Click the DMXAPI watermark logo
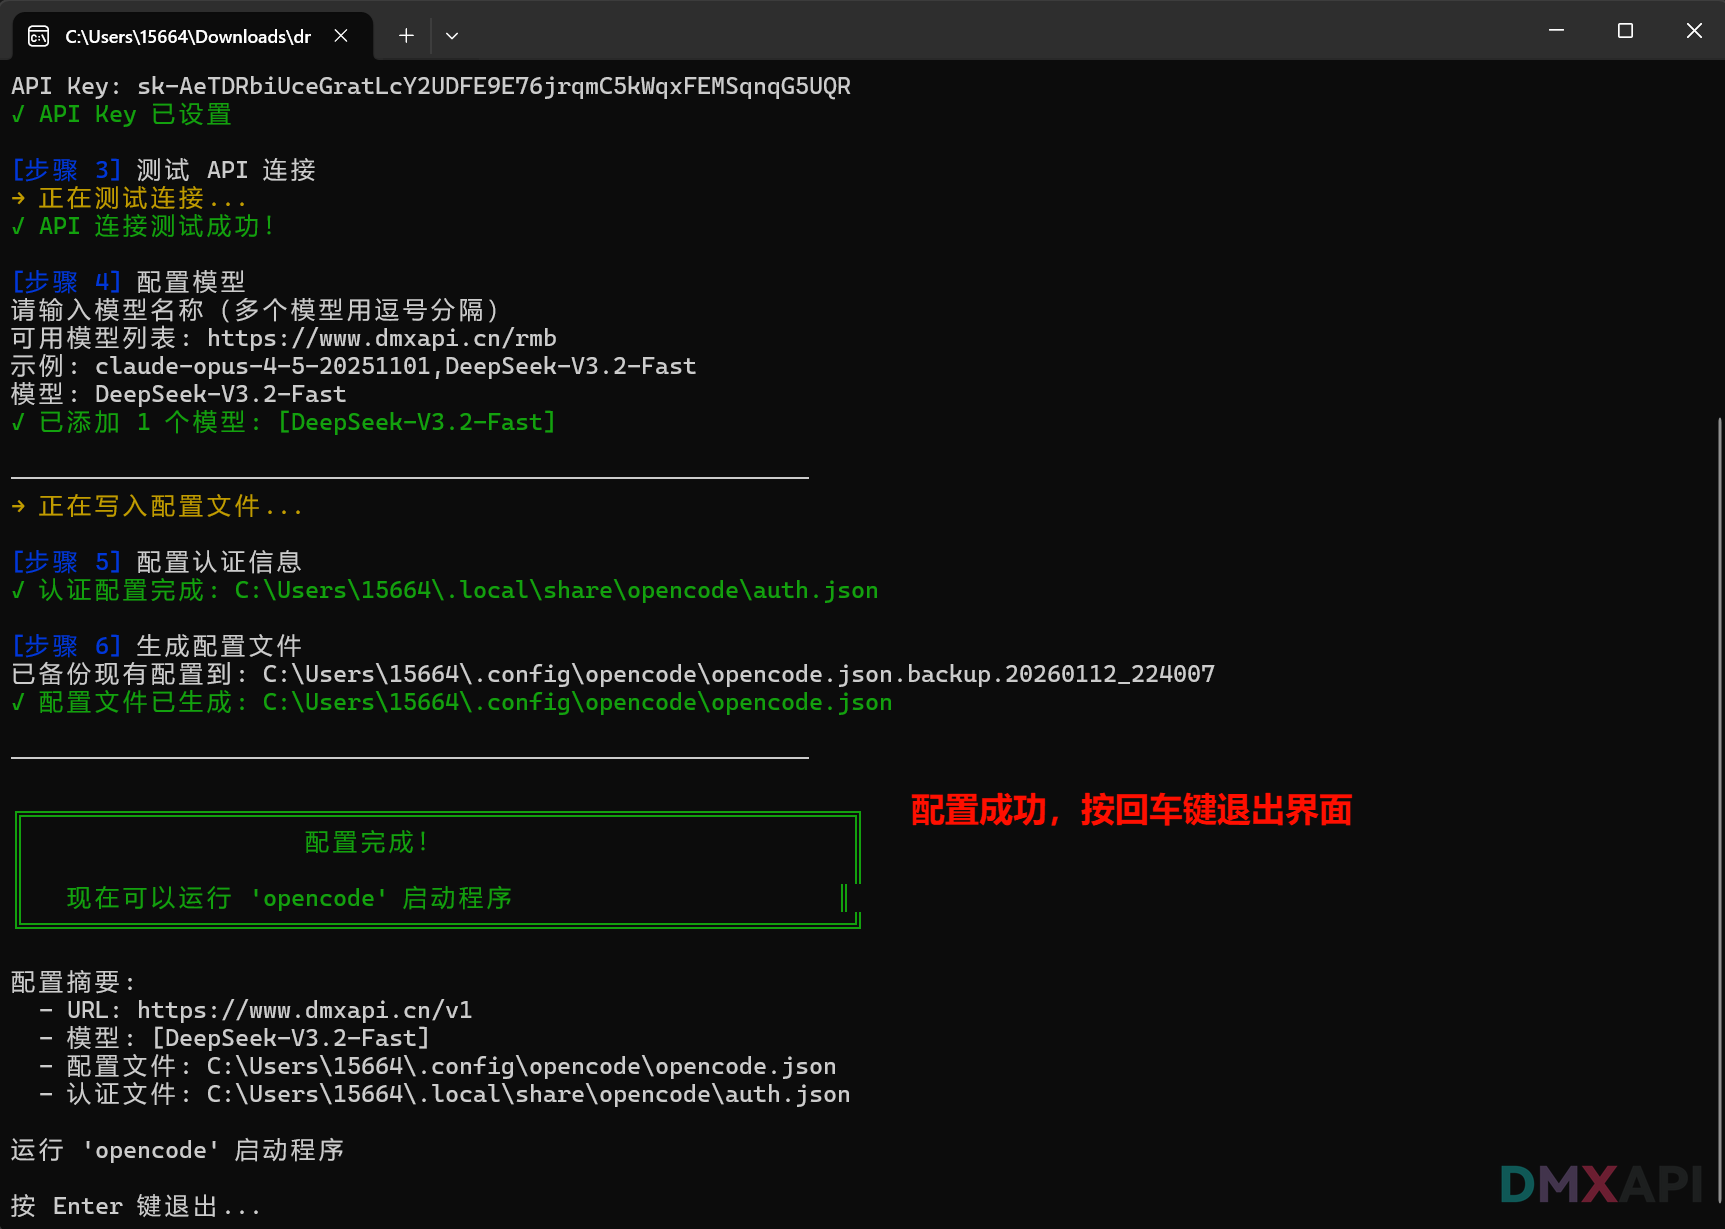This screenshot has height=1229, width=1725. 1602,1186
